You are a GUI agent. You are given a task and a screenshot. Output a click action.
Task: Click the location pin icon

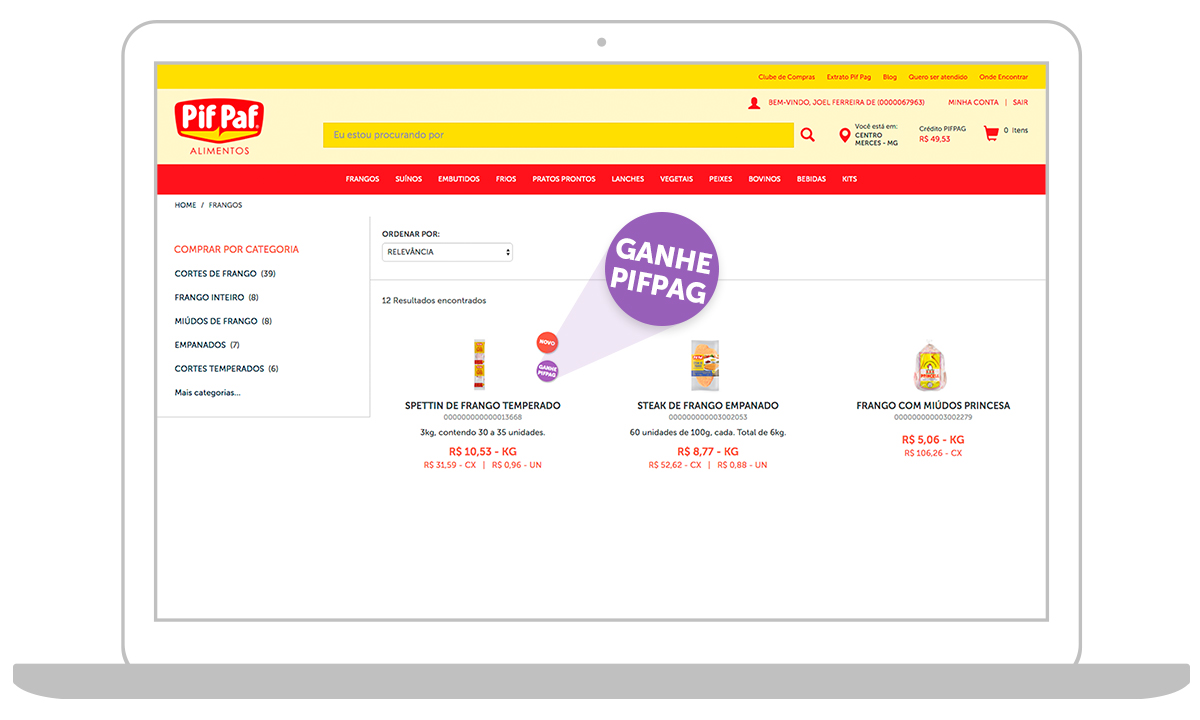point(845,135)
